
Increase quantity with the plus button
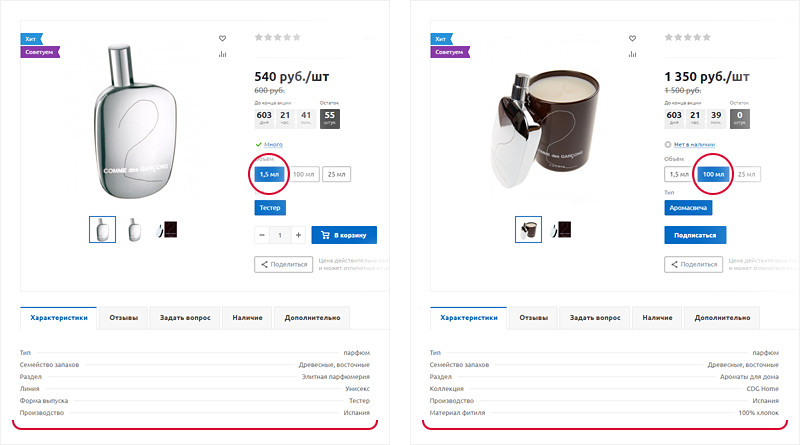tap(298, 235)
